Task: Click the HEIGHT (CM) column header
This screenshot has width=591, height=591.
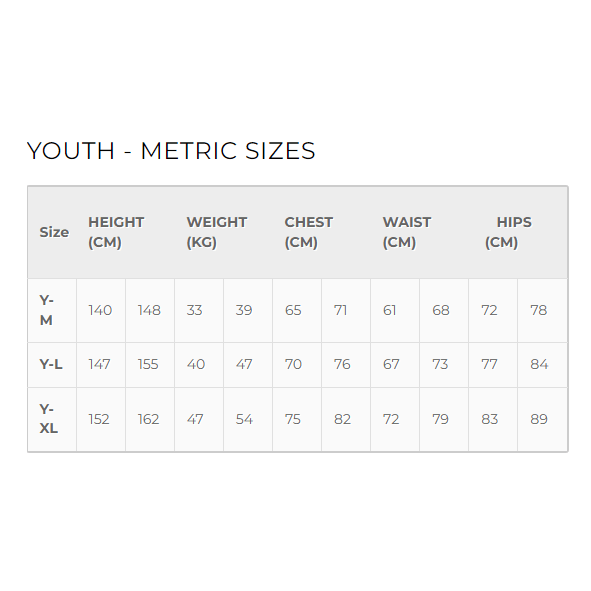Action: click(116, 232)
